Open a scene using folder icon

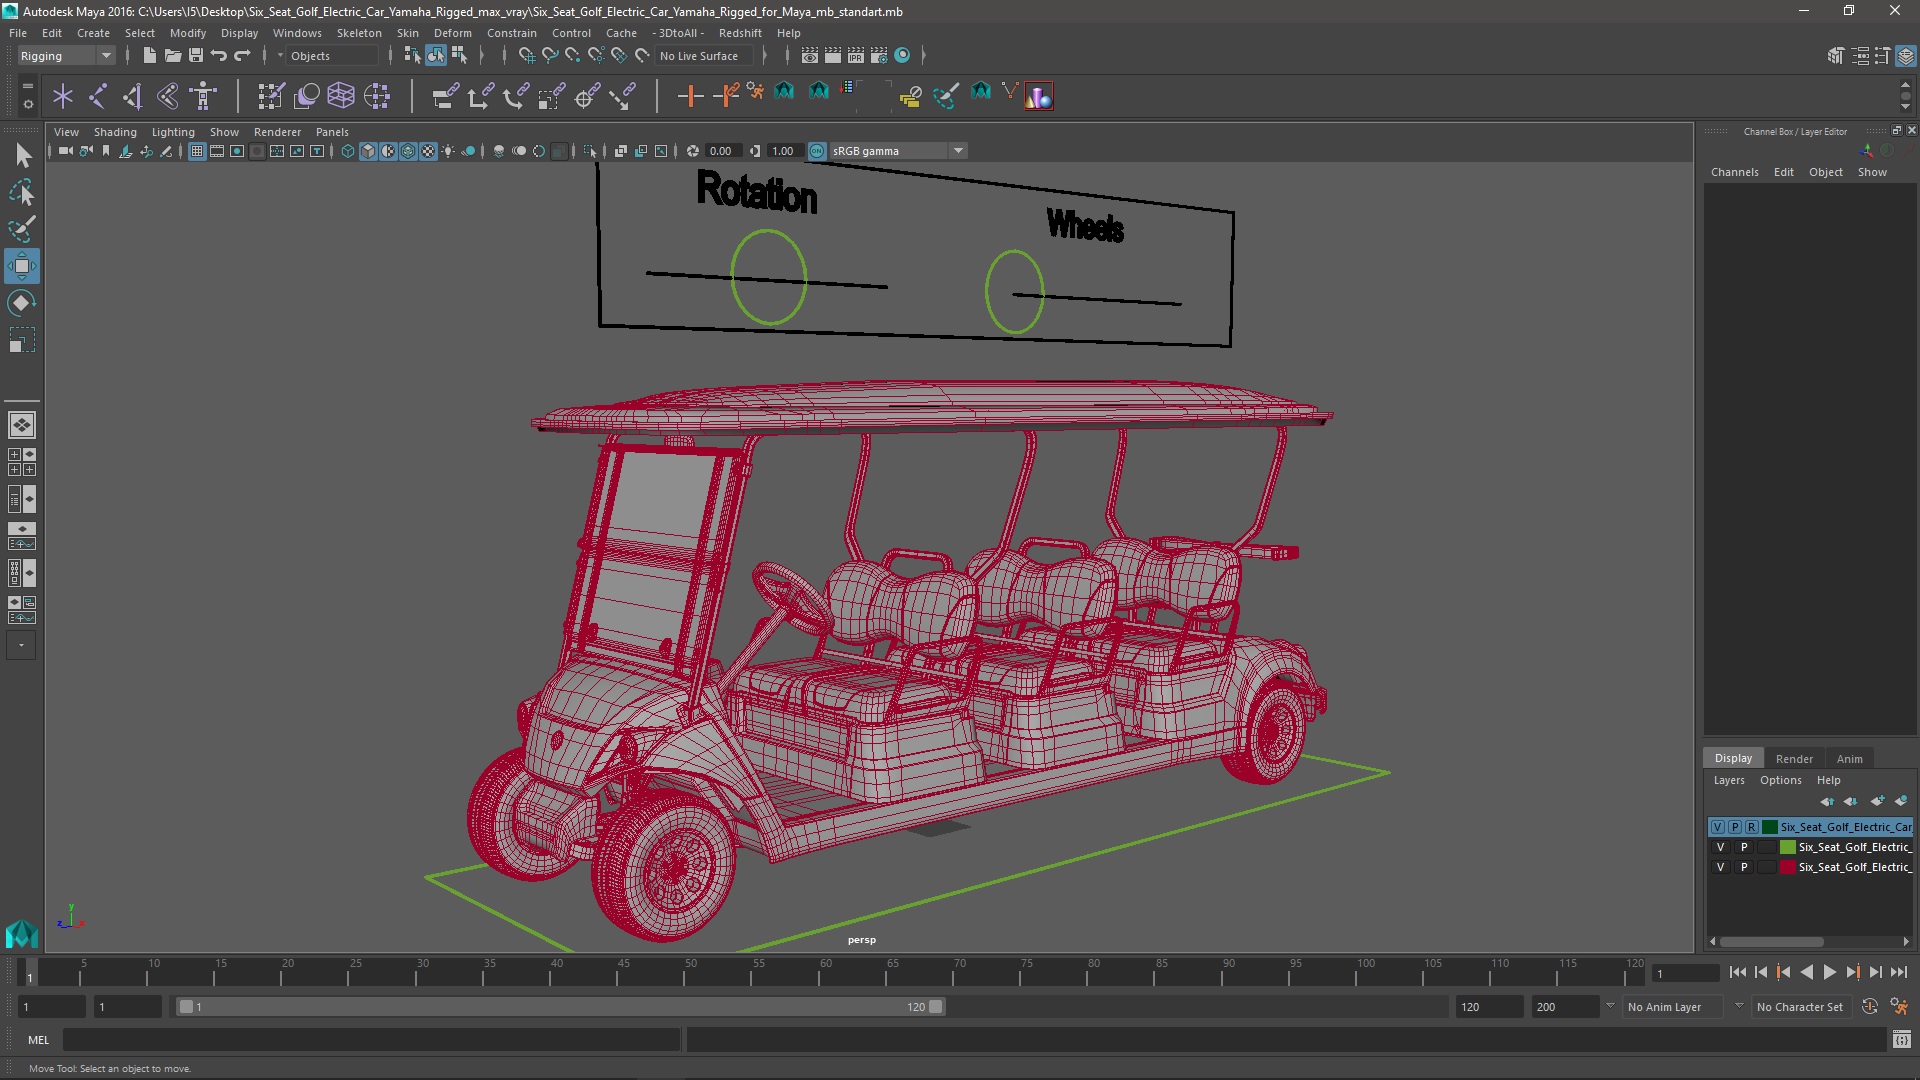pos(172,56)
